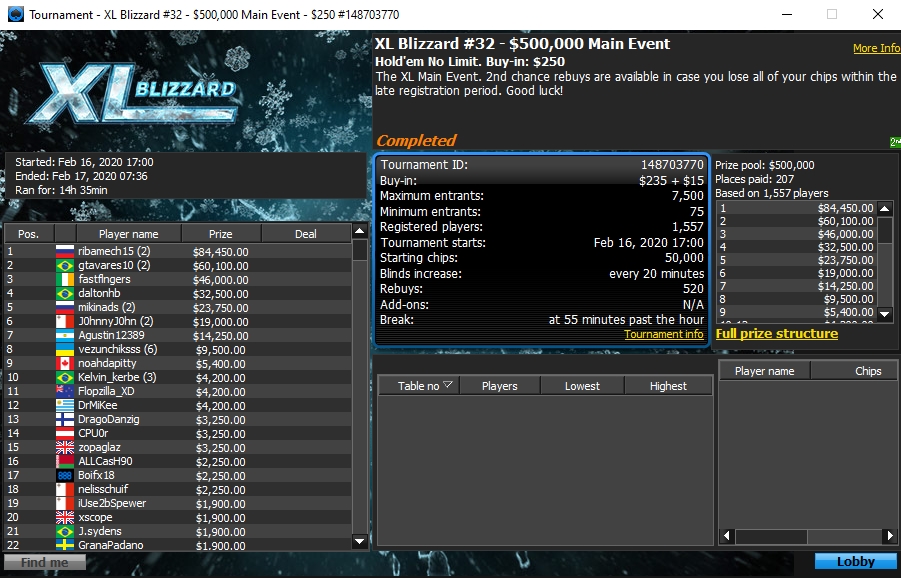Screen dimensions: 901x578
Task: Open the Tournament info link
Action: [x=664, y=334]
